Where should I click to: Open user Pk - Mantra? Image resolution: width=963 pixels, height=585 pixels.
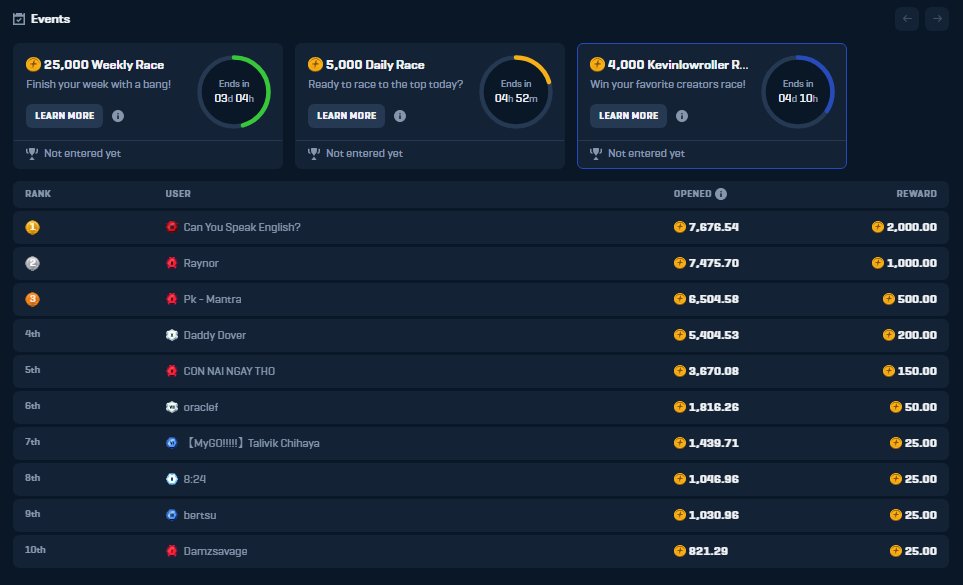212,299
